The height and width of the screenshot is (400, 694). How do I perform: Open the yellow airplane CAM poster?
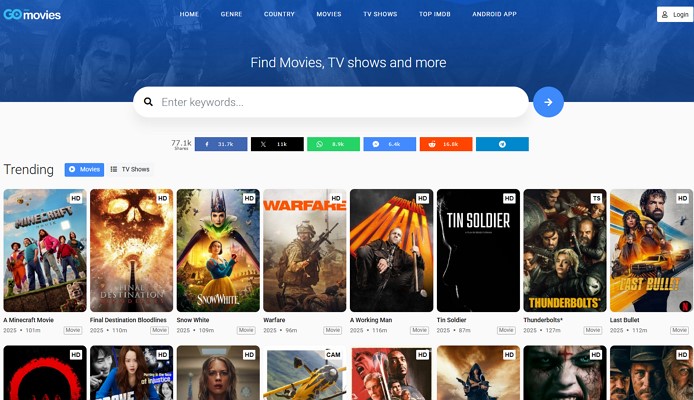pyautogui.click(x=305, y=373)
